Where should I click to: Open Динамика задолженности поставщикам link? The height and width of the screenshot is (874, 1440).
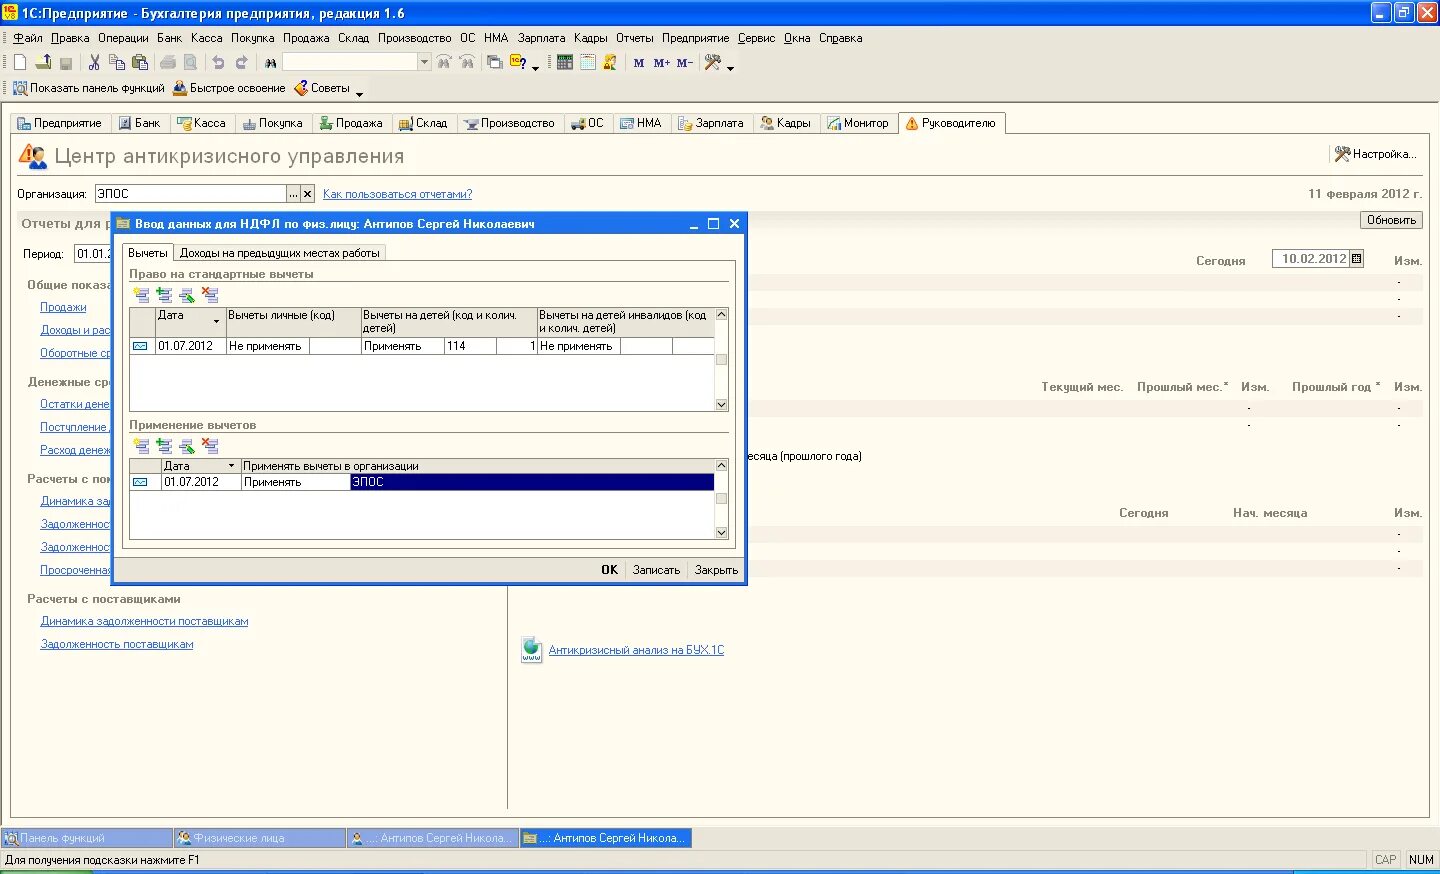pyautogui.click(x=144, y=621)
